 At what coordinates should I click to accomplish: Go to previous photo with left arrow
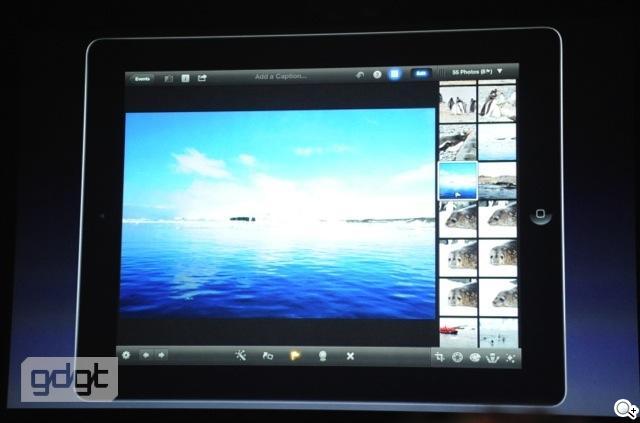(146, 355)
